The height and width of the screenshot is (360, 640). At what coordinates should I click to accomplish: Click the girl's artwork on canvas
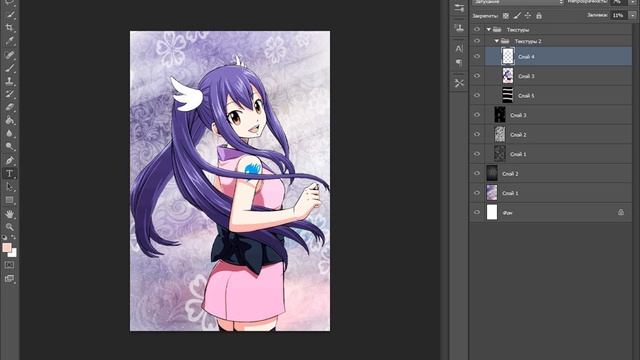(x=230, y=181)
